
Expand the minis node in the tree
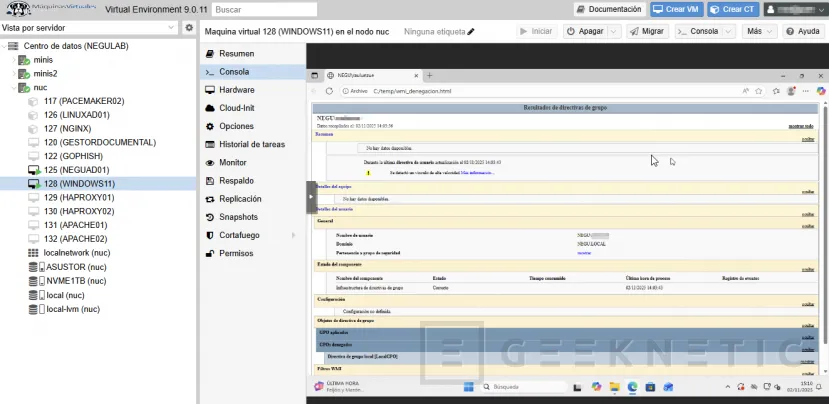click(x=14, y=60)
